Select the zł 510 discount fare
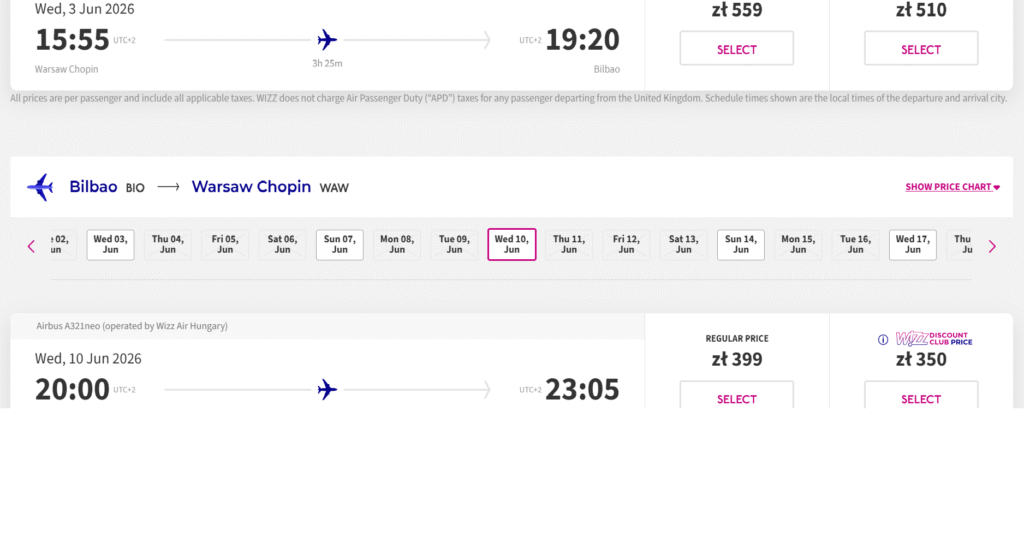 (921, 49)
